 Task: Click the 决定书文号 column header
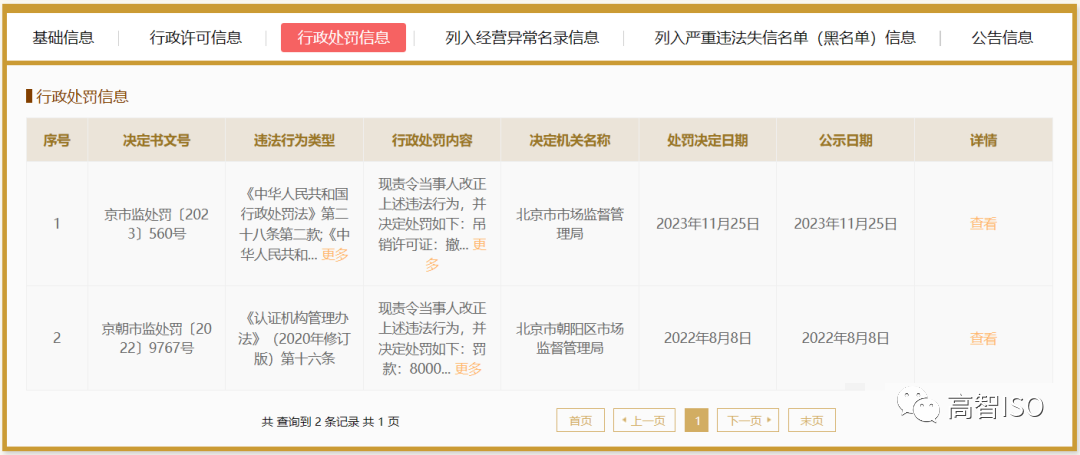[156, 140]
